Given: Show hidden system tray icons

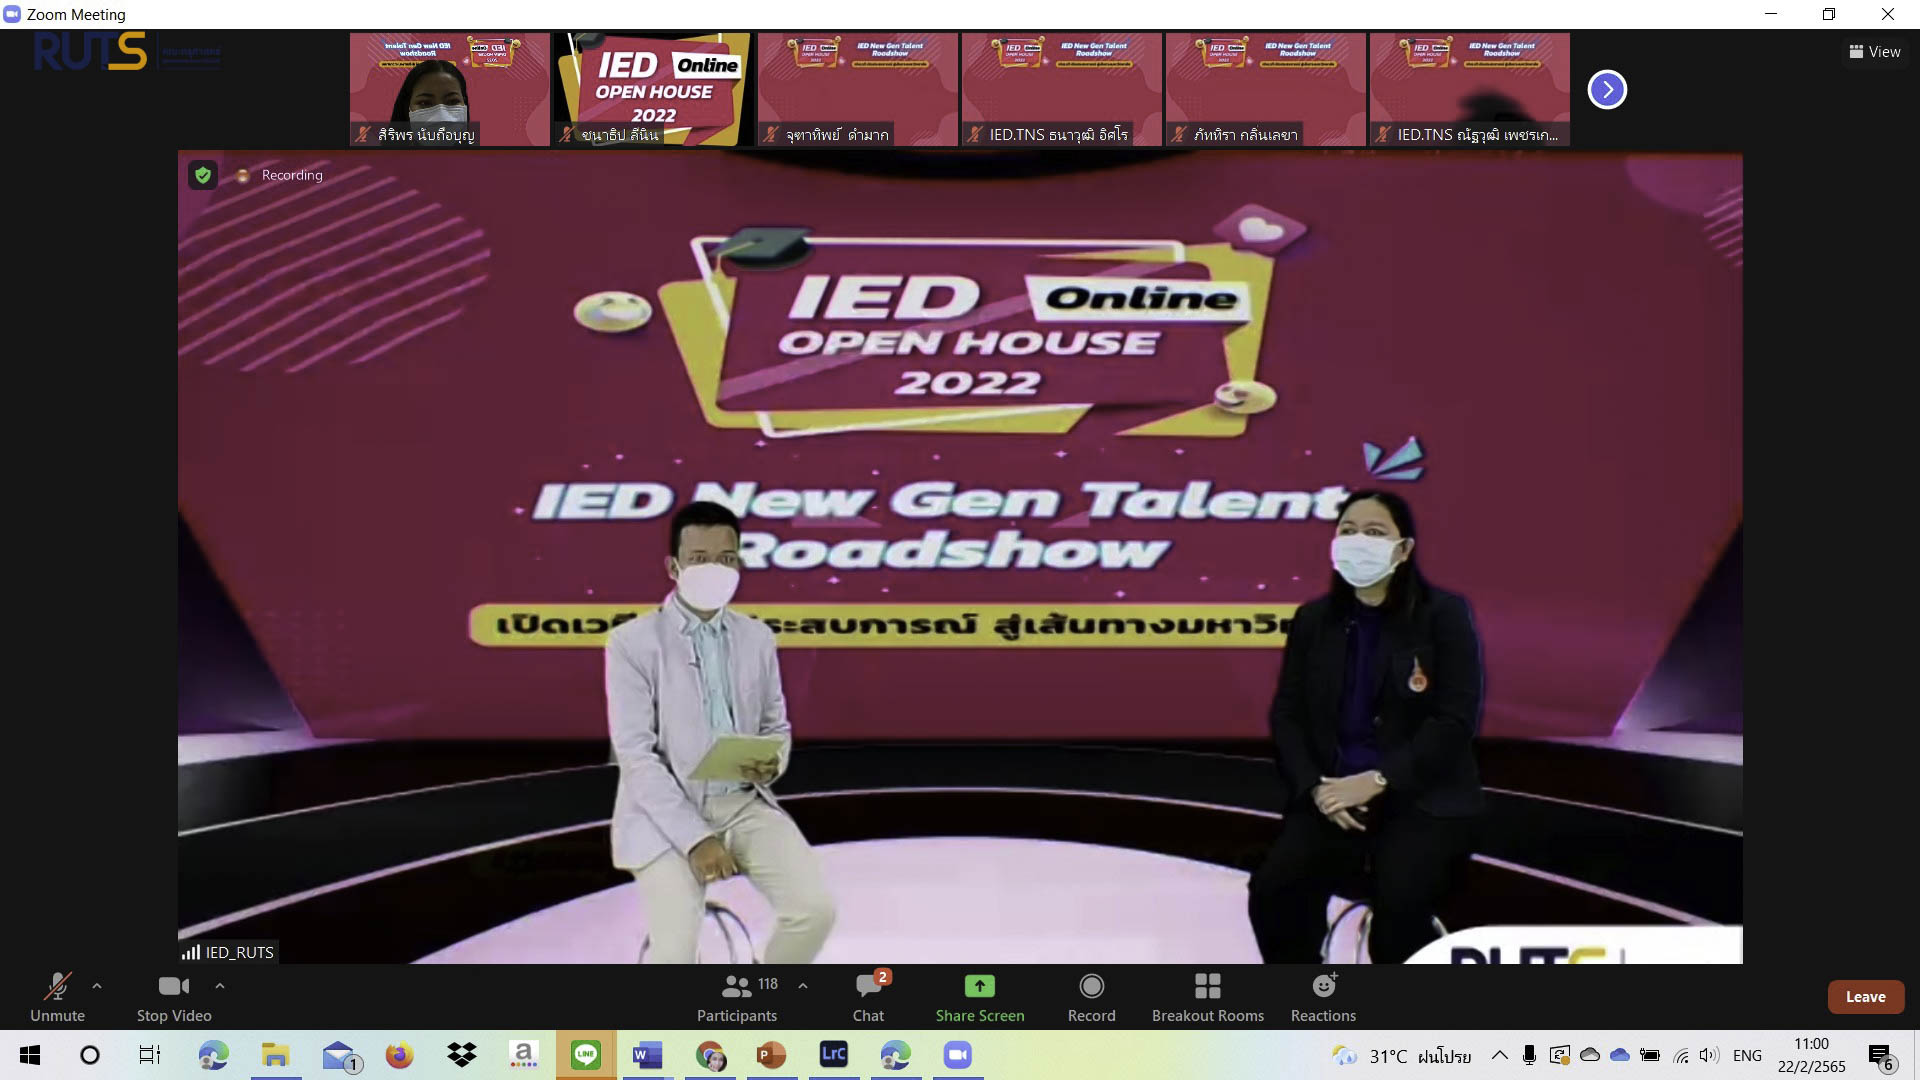Looking at the screenshot, I should point(1499,1055).
